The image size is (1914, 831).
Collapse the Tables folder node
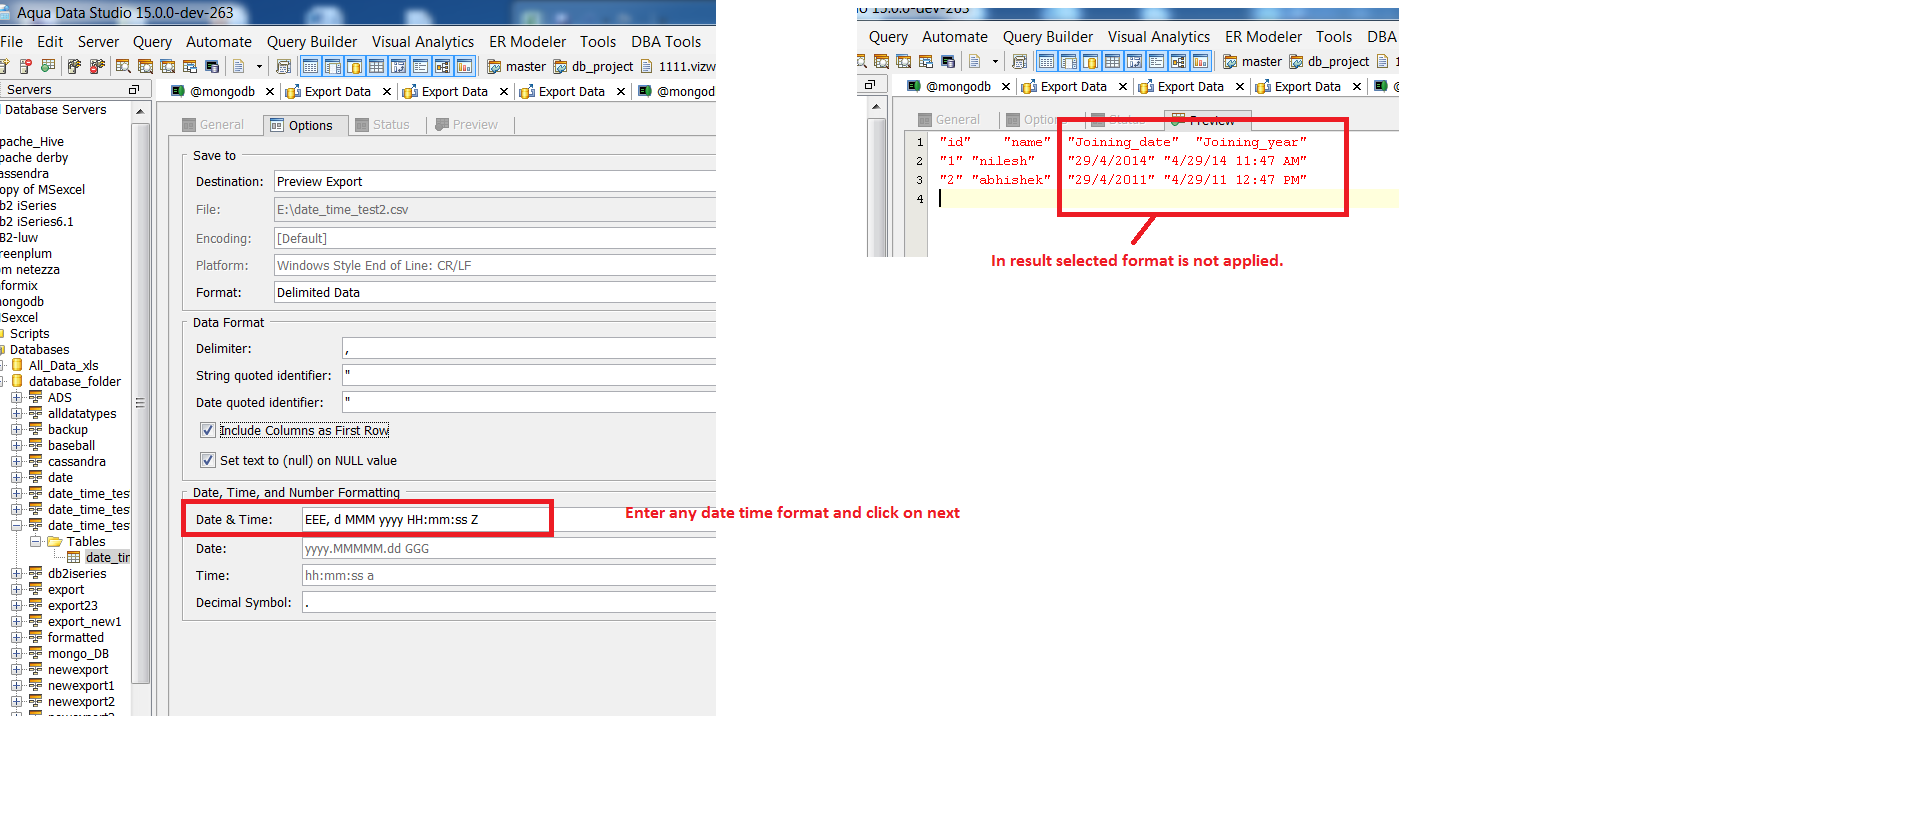pos(36,542)
